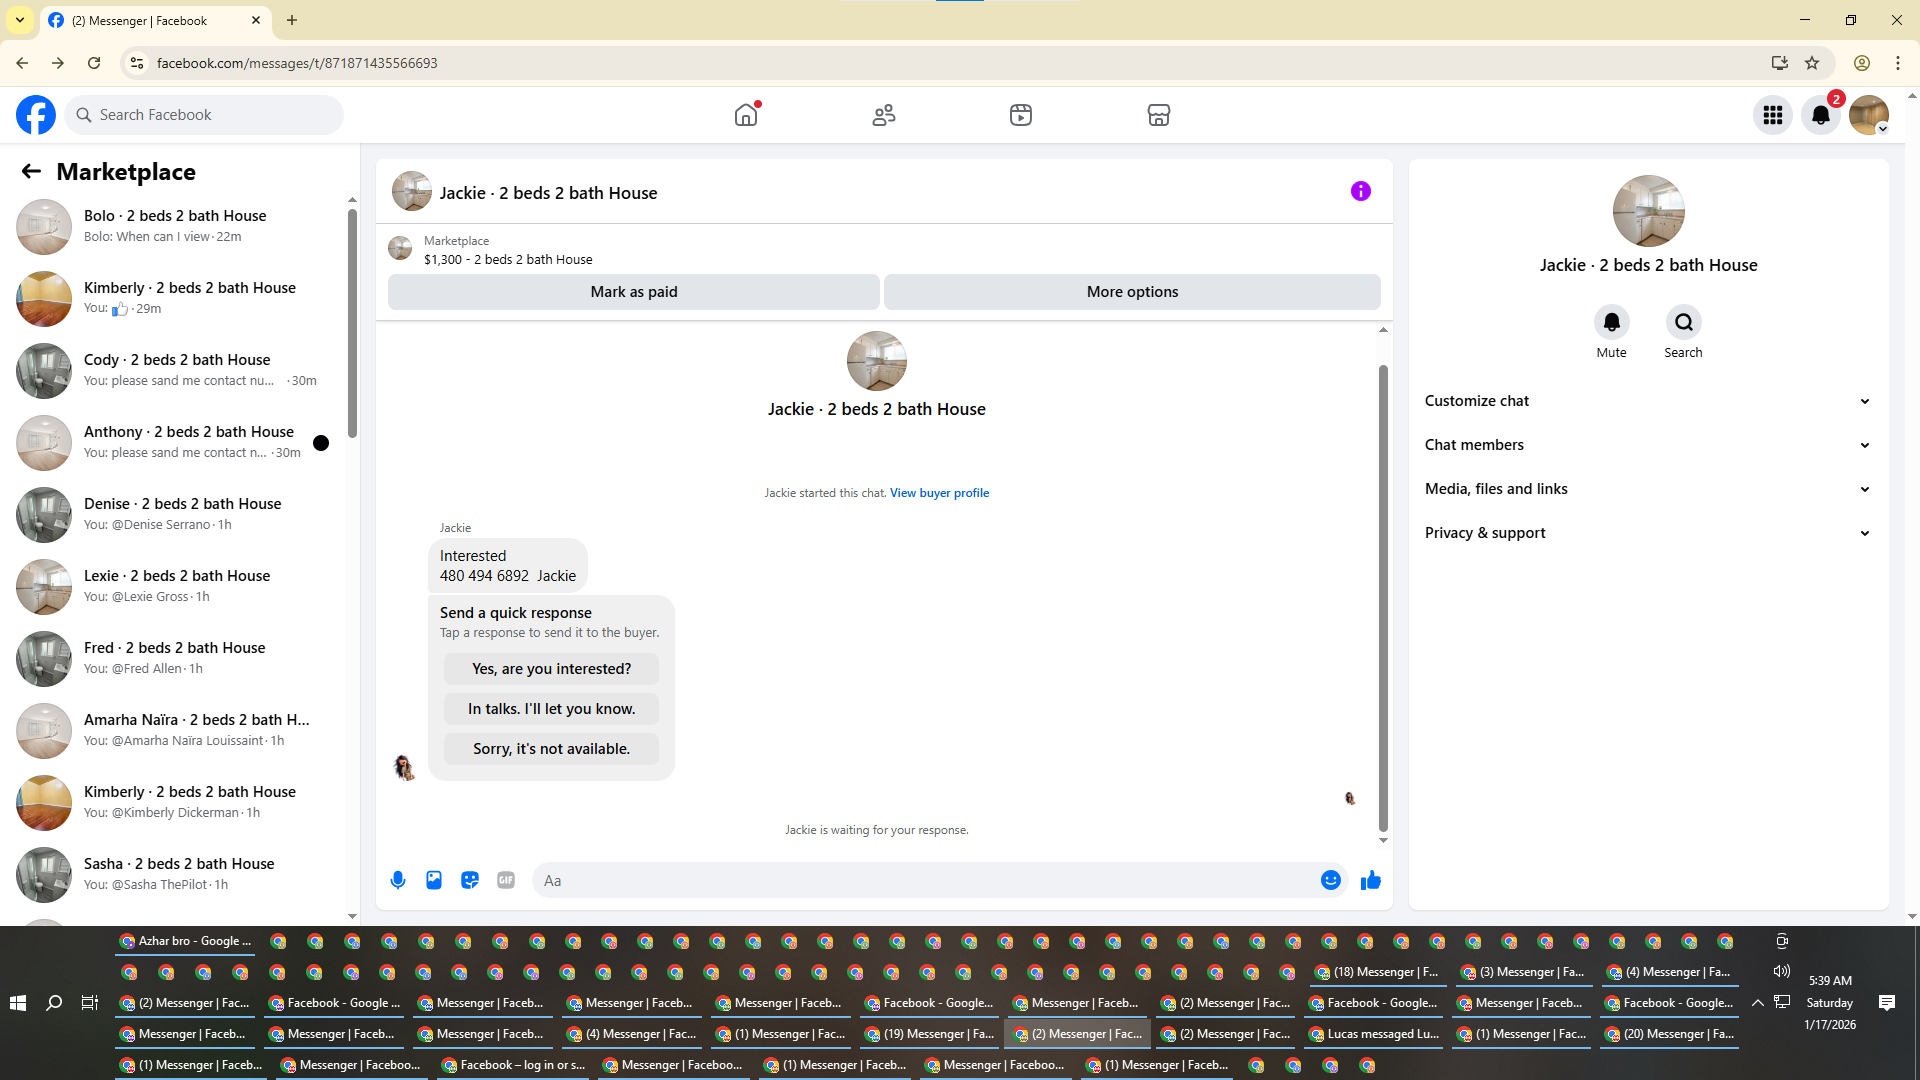Expand the Customize chat section
This screenshot has height=1080, width=1920.
tap(1647, 401)
